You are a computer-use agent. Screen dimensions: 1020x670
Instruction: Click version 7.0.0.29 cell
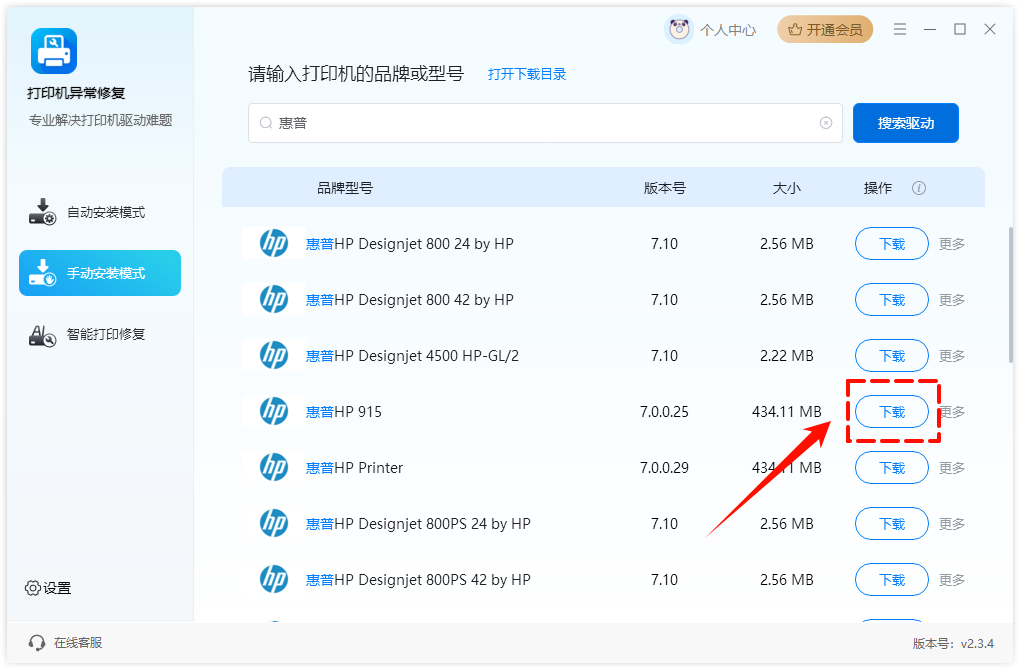[x=664, y=468]
